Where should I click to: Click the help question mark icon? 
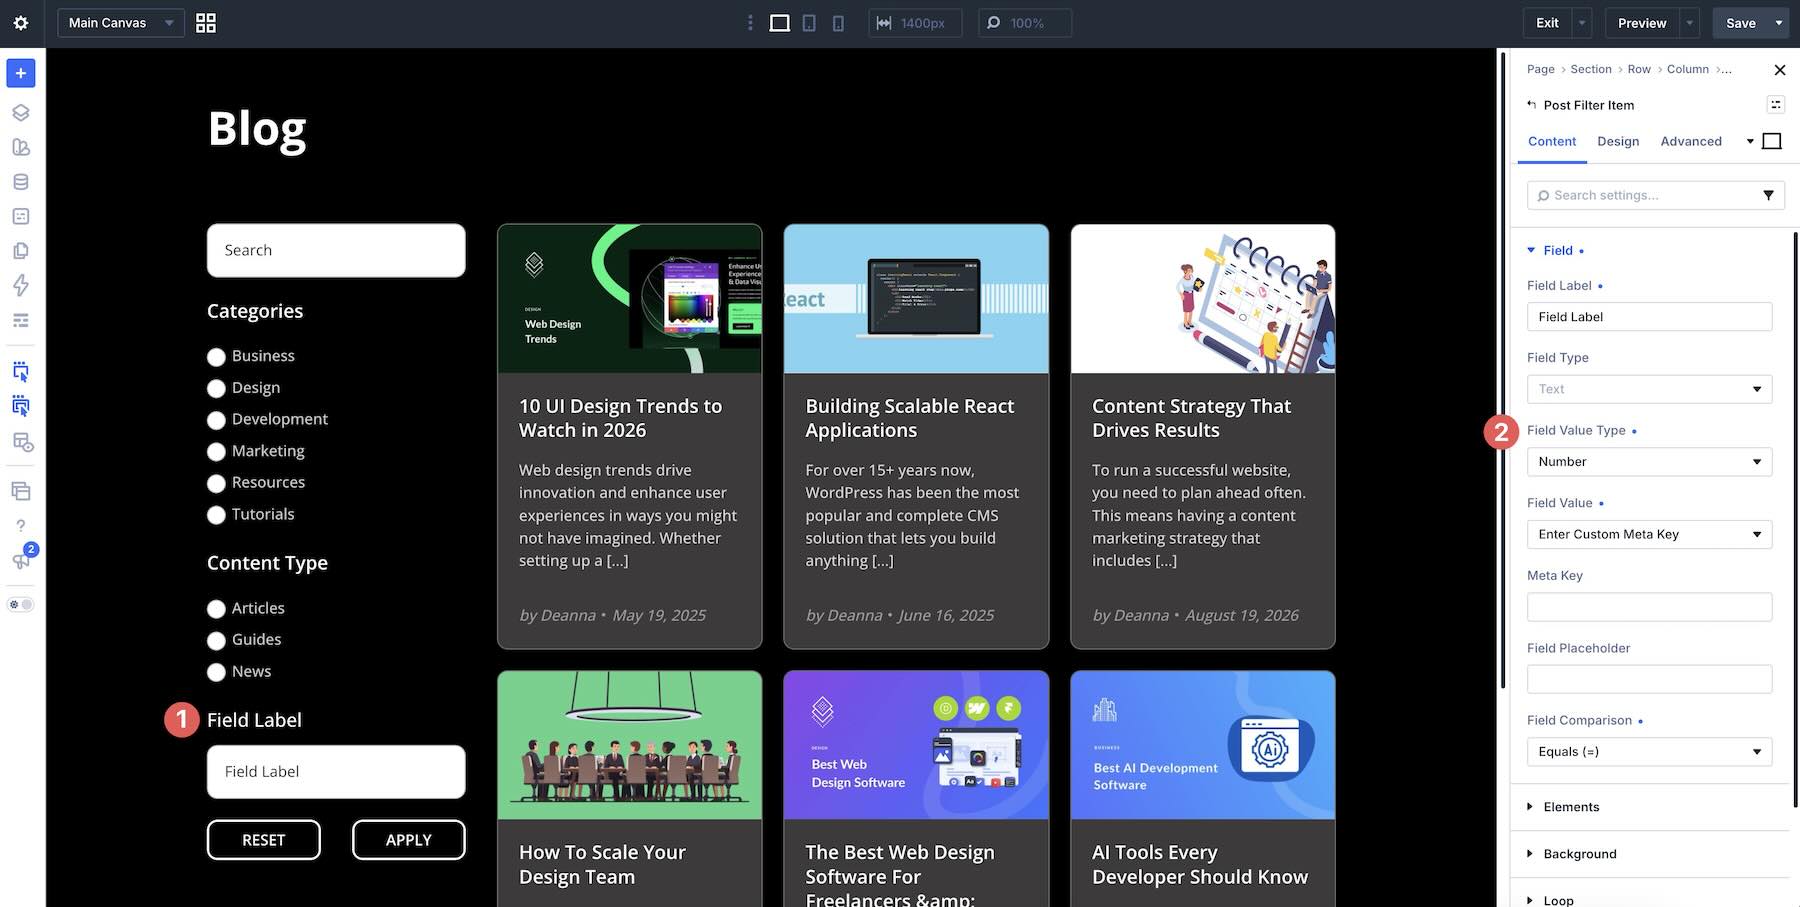pyautogui.click(x=21, y=525)
